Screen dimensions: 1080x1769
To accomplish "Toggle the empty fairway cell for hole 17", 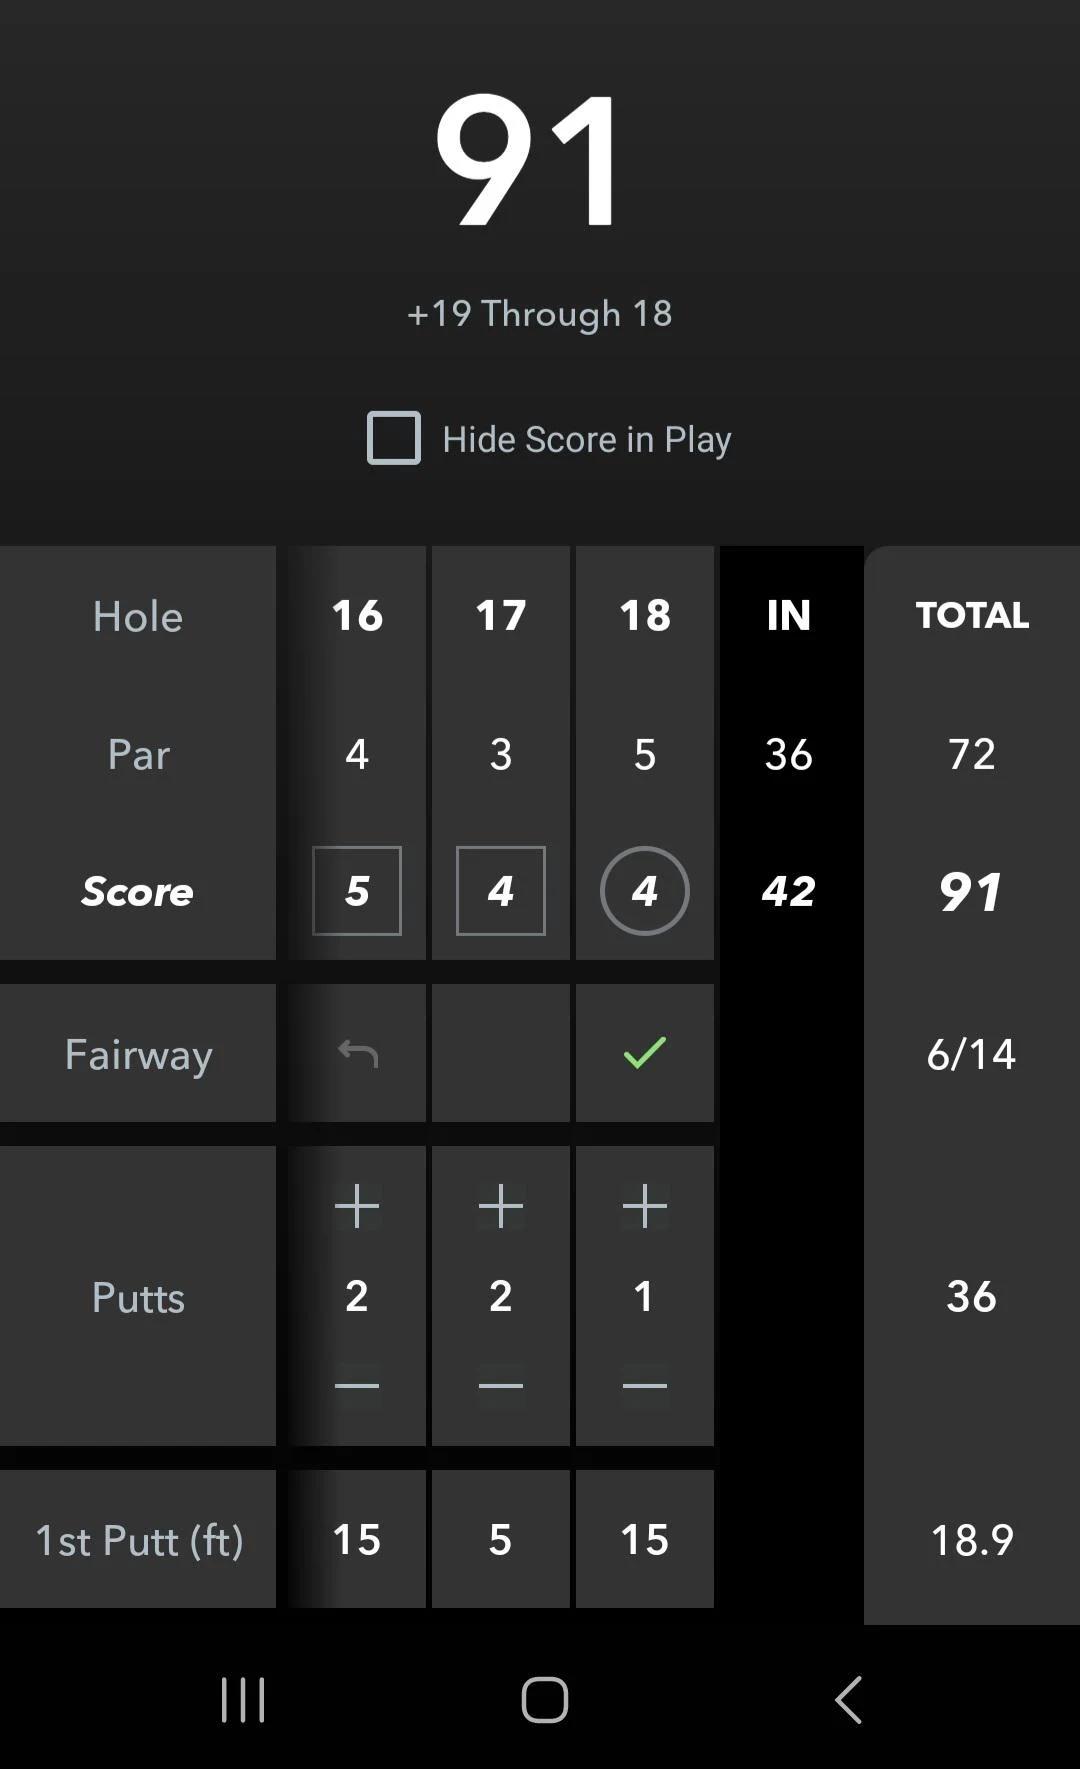I will click(x=501, y=1052).
